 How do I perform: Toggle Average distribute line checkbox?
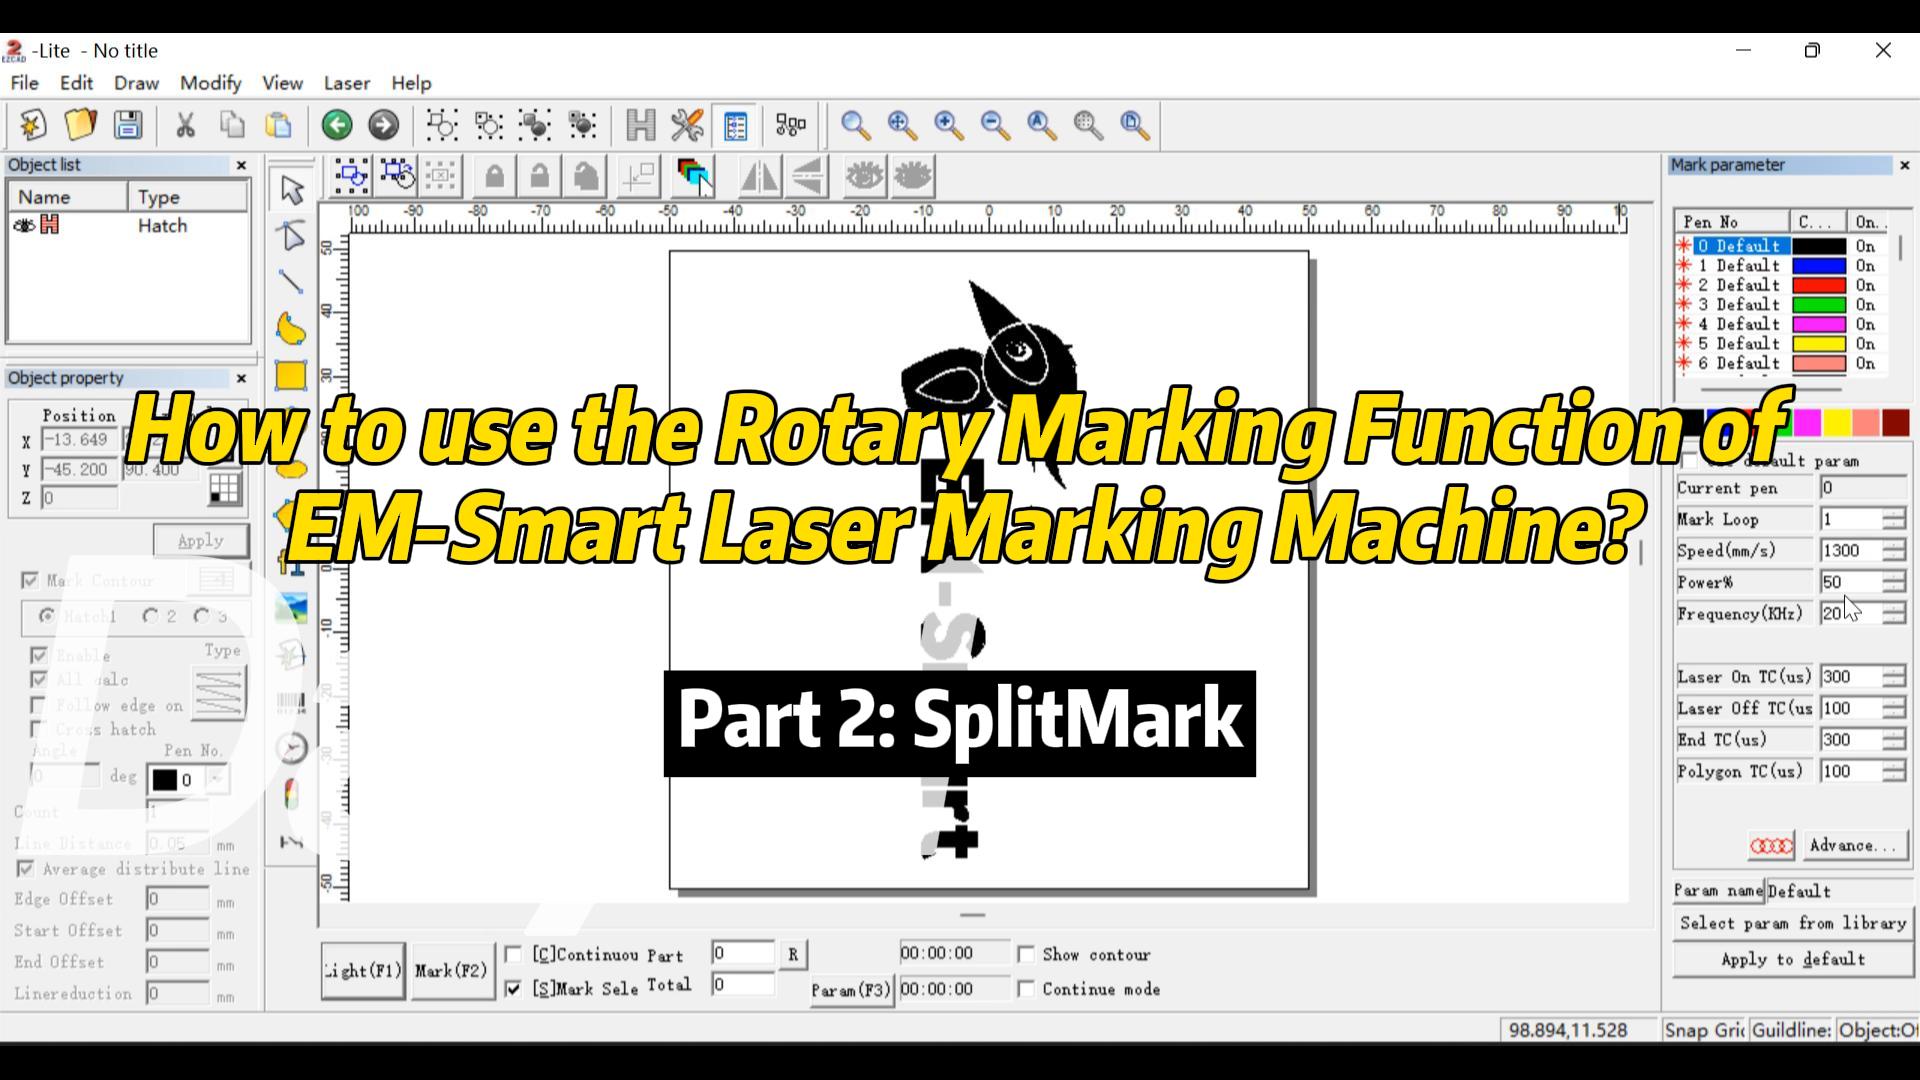tap(25, 869)
